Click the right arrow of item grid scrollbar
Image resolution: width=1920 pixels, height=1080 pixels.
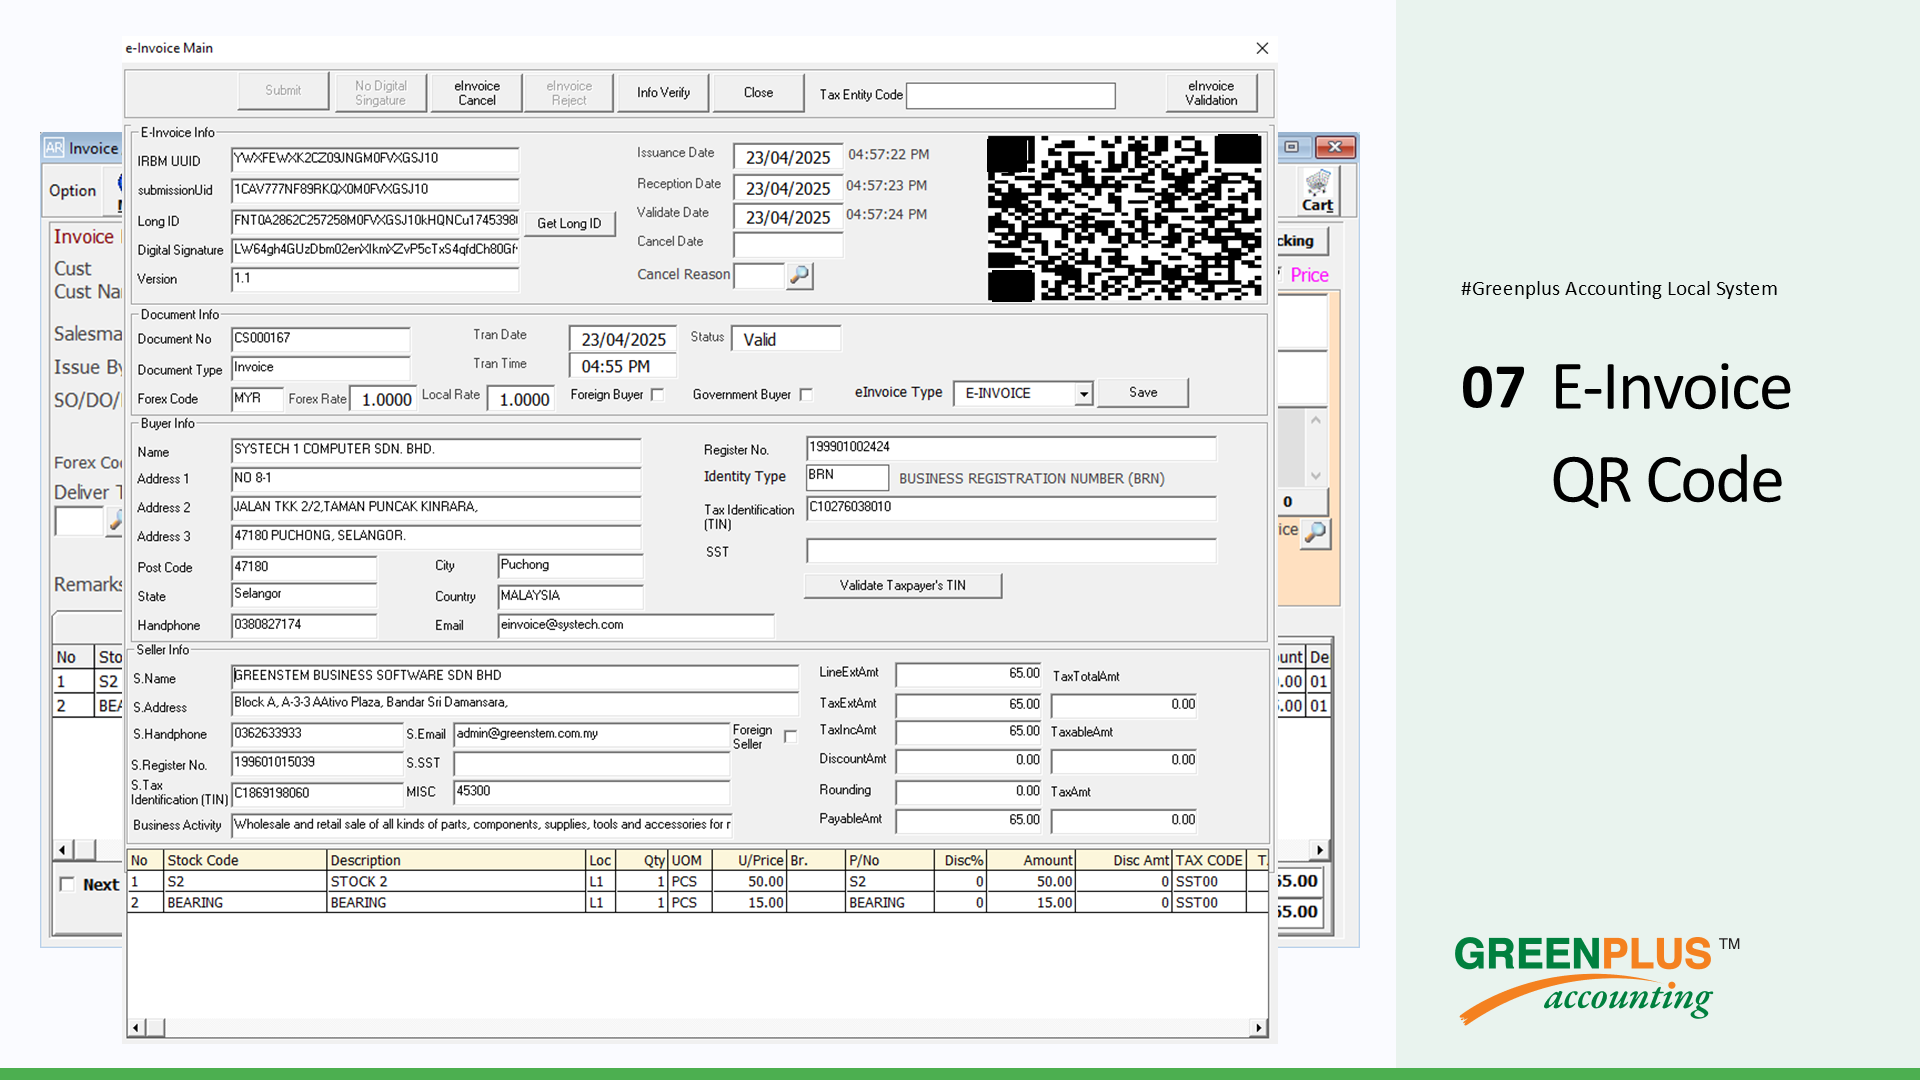pyautogui.click(x=1258, y=1028)
